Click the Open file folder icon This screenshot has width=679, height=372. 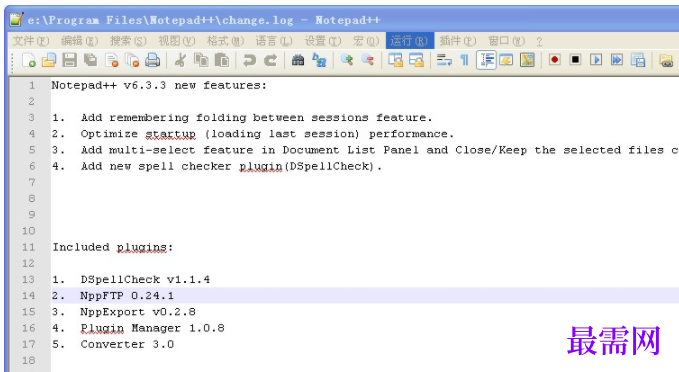(x=49, y=60)
